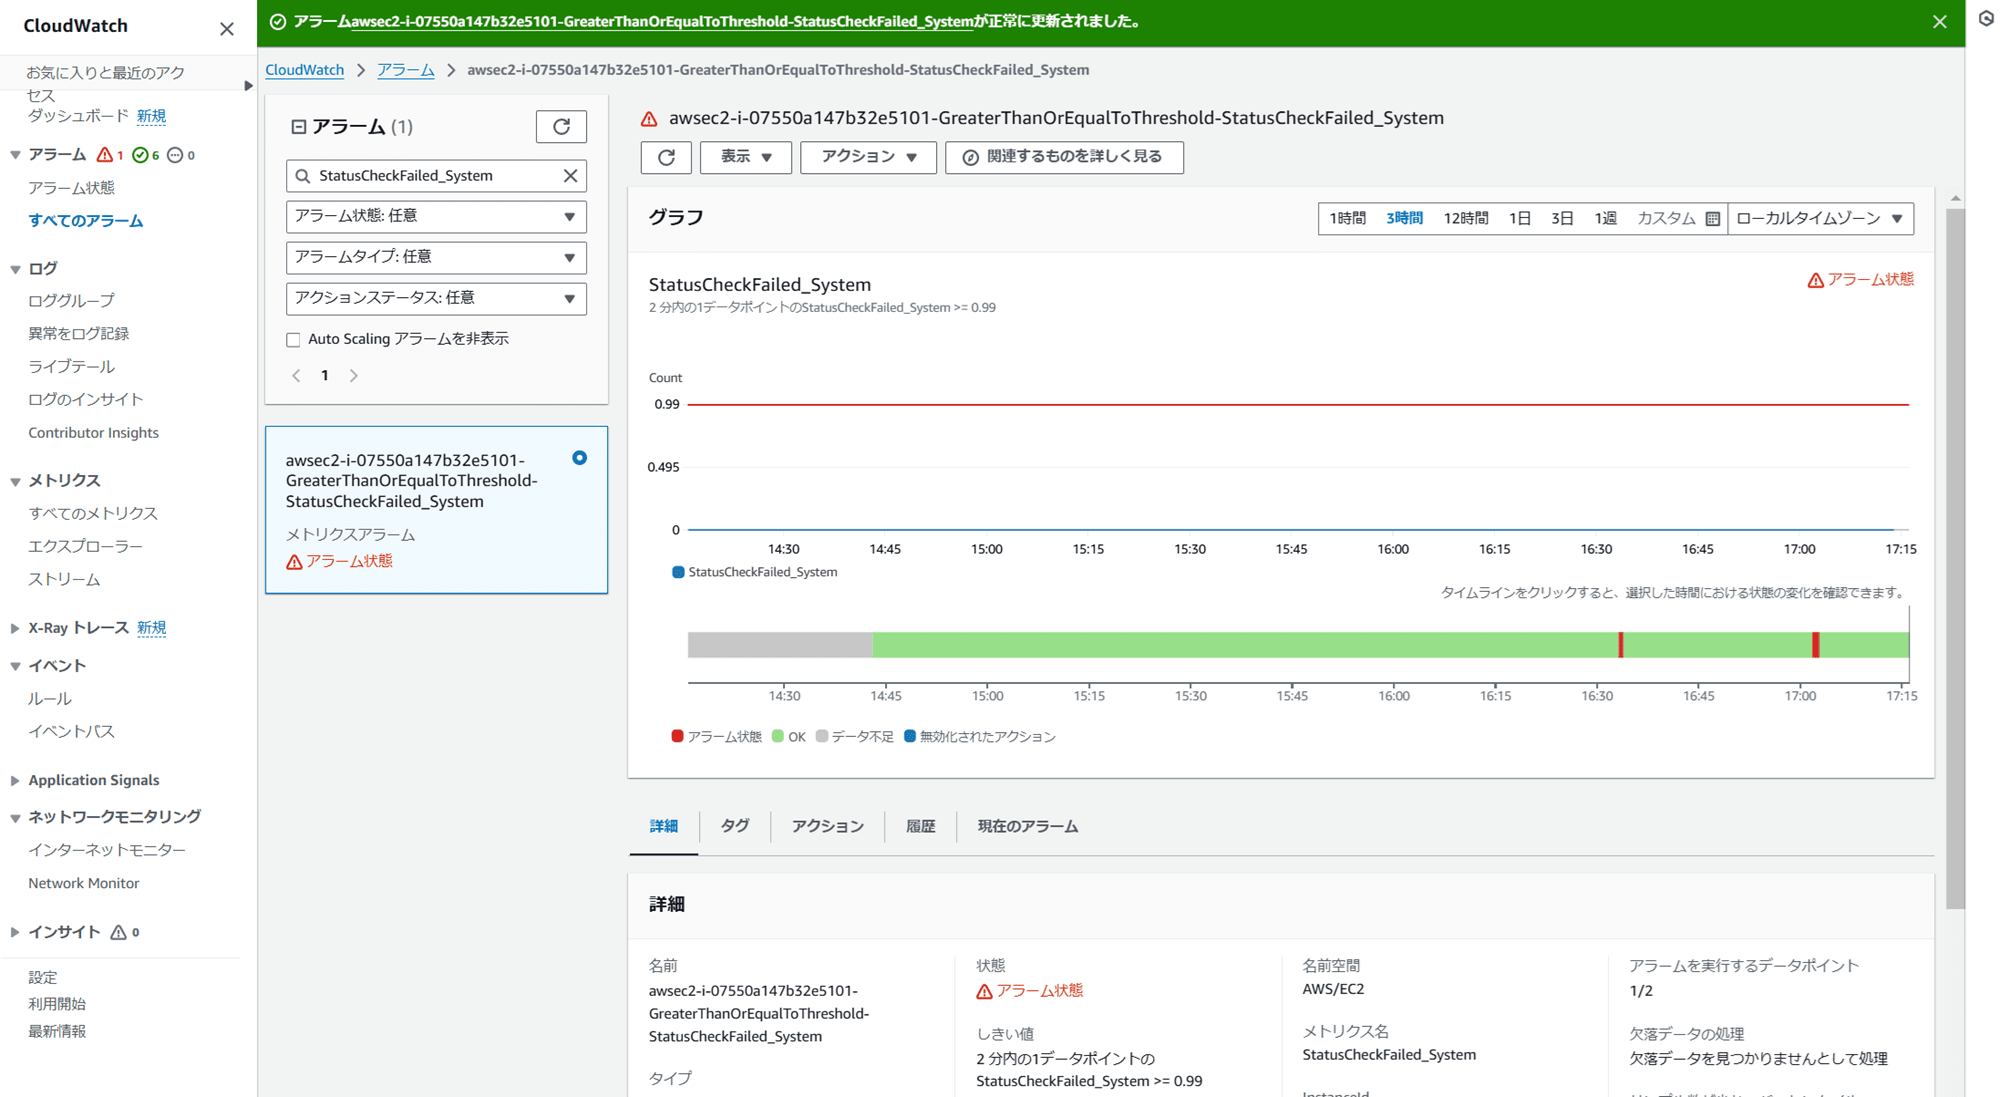2000x1097 pixels.
Task: Go to previous alarm list page
Action: point(296,376)
